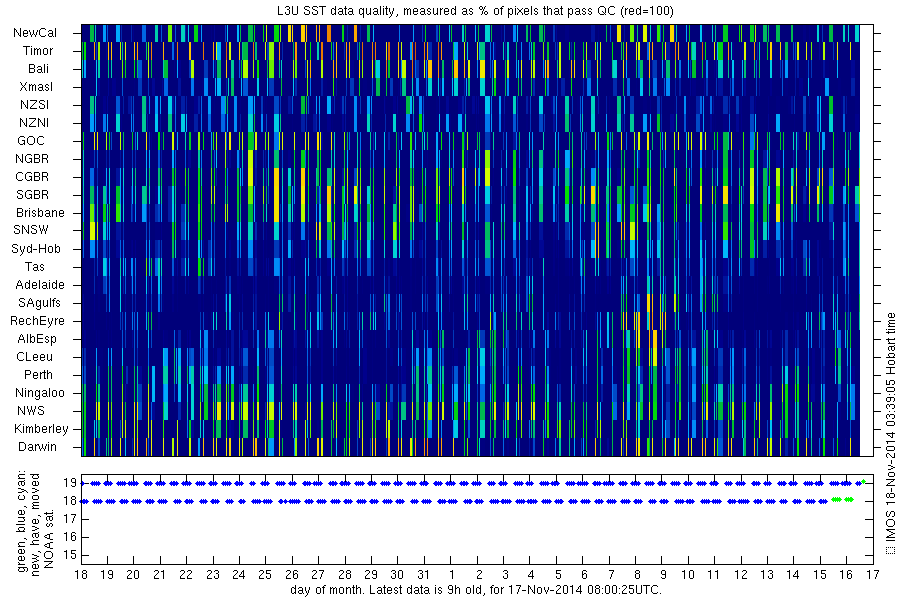Select the AlbEsp row label
Viewport: 900px width, 600px height.
click(x=37, y=339)
